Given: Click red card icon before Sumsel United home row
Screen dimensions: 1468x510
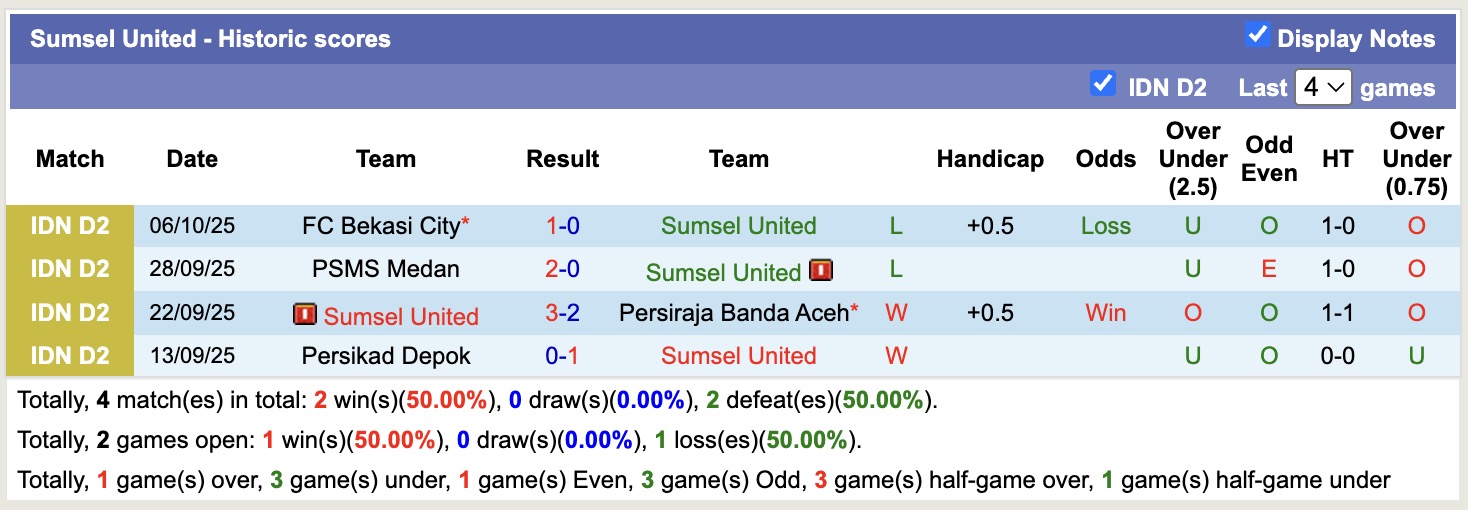Looking at the screenshot, I should coord(305,315).
